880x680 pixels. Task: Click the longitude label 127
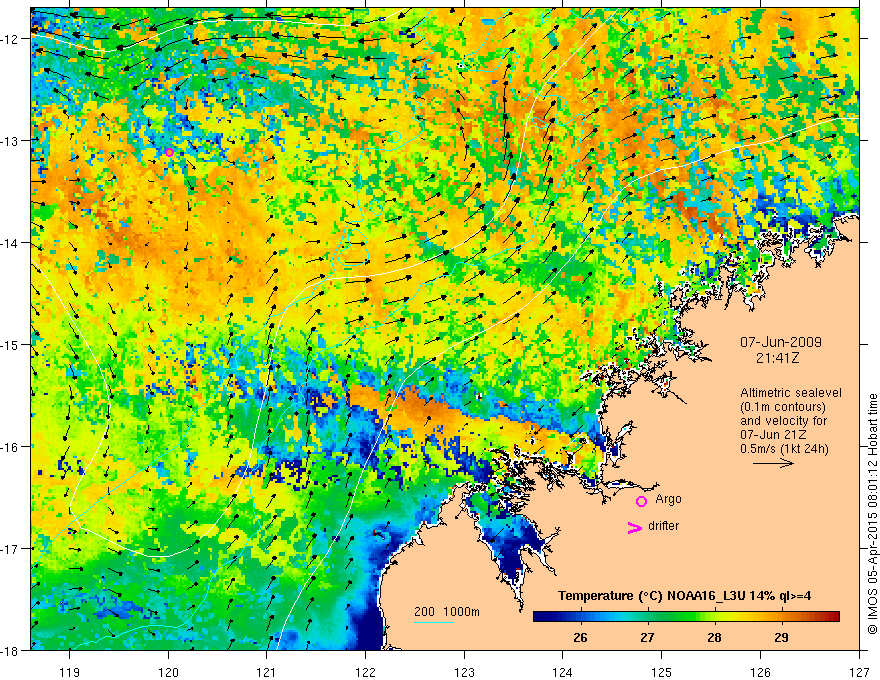[859, 672]
